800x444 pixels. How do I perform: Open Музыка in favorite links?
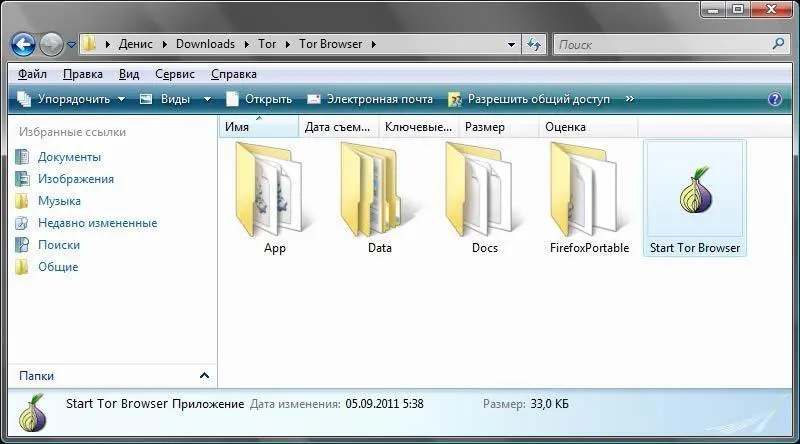point(59,201)
